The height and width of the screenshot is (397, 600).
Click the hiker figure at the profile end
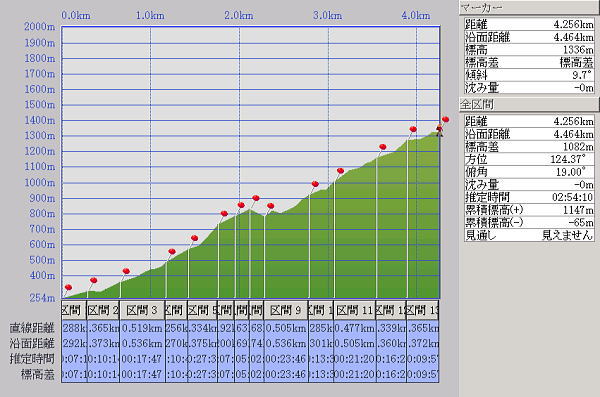[x=439, y=130]
